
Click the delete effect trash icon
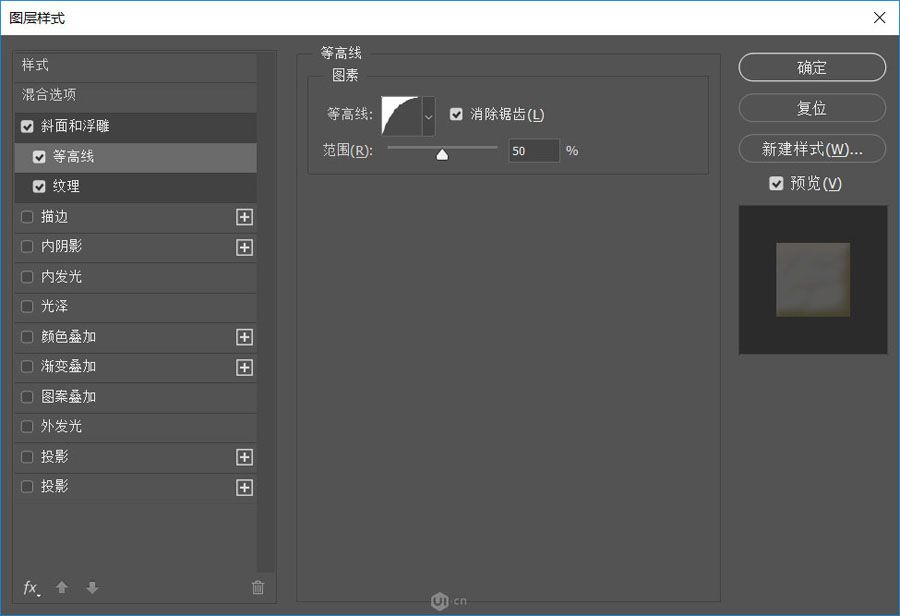258,588
